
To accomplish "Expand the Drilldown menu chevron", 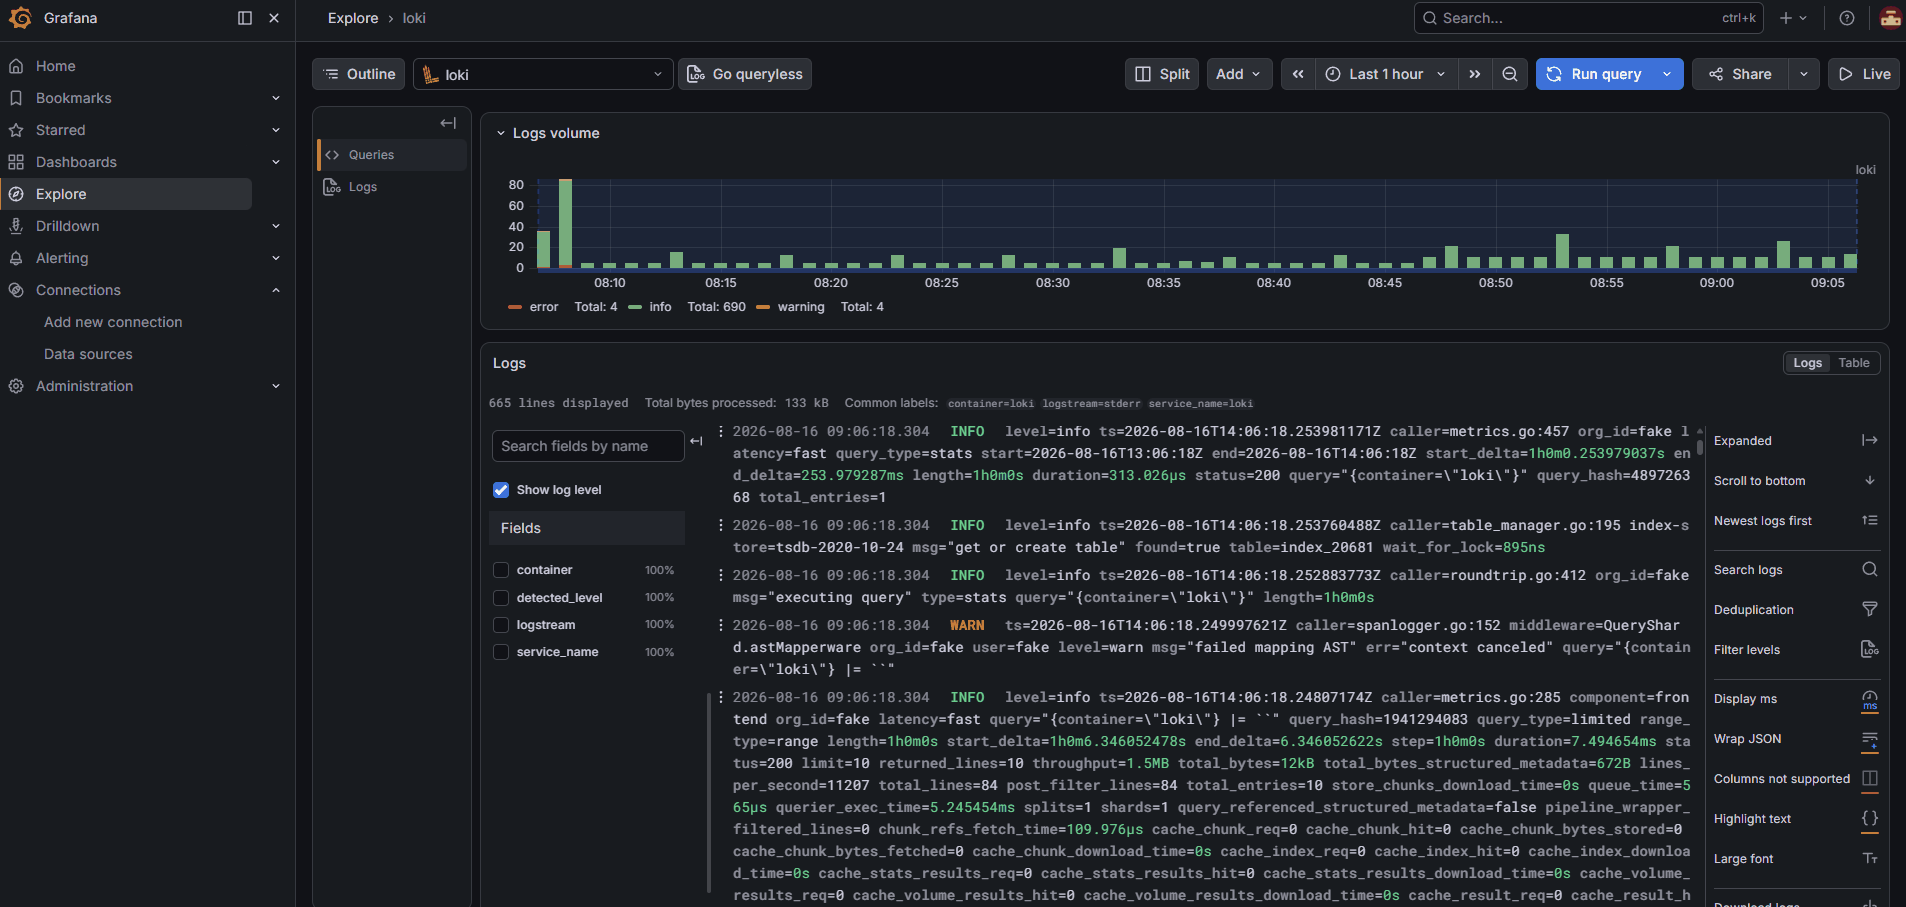I will tap(276, 226).
